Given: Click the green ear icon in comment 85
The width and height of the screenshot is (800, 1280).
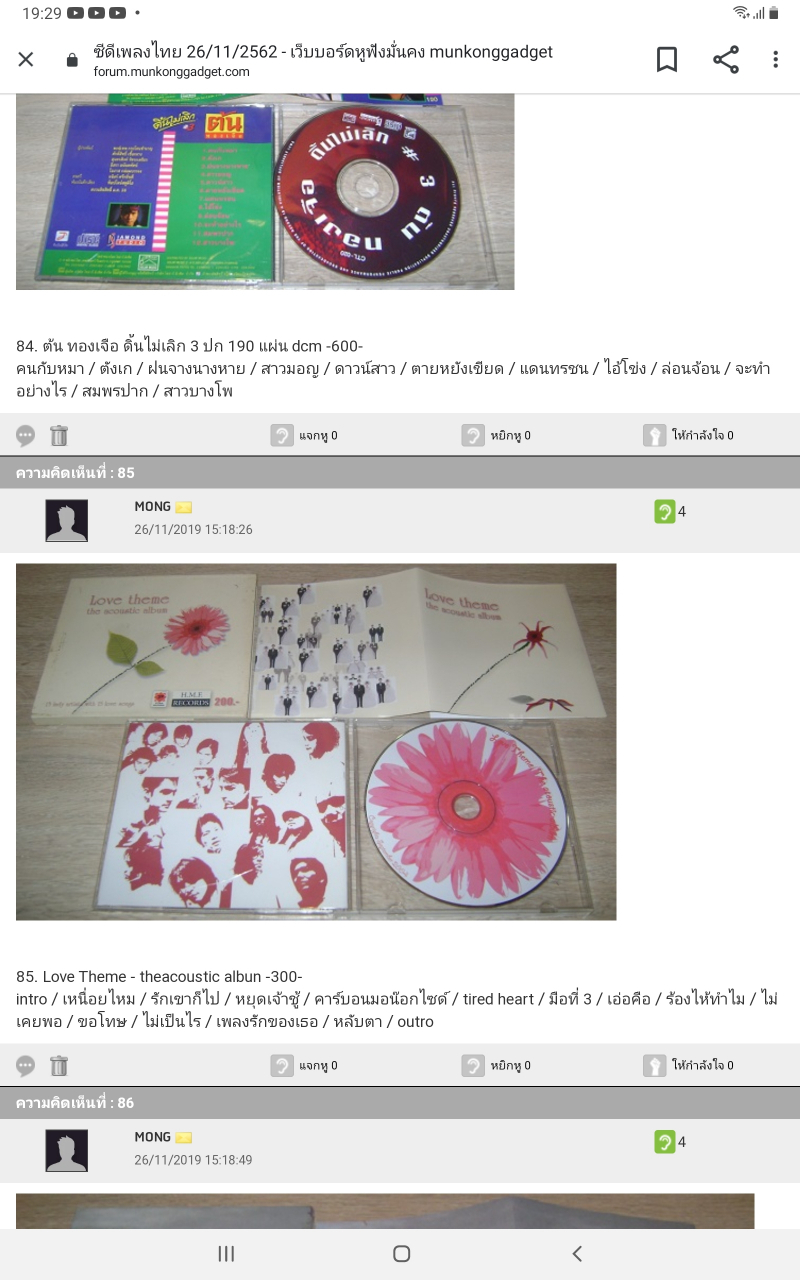Looking at the screenshot, I should pyautogui.click(x=665, y=512).
